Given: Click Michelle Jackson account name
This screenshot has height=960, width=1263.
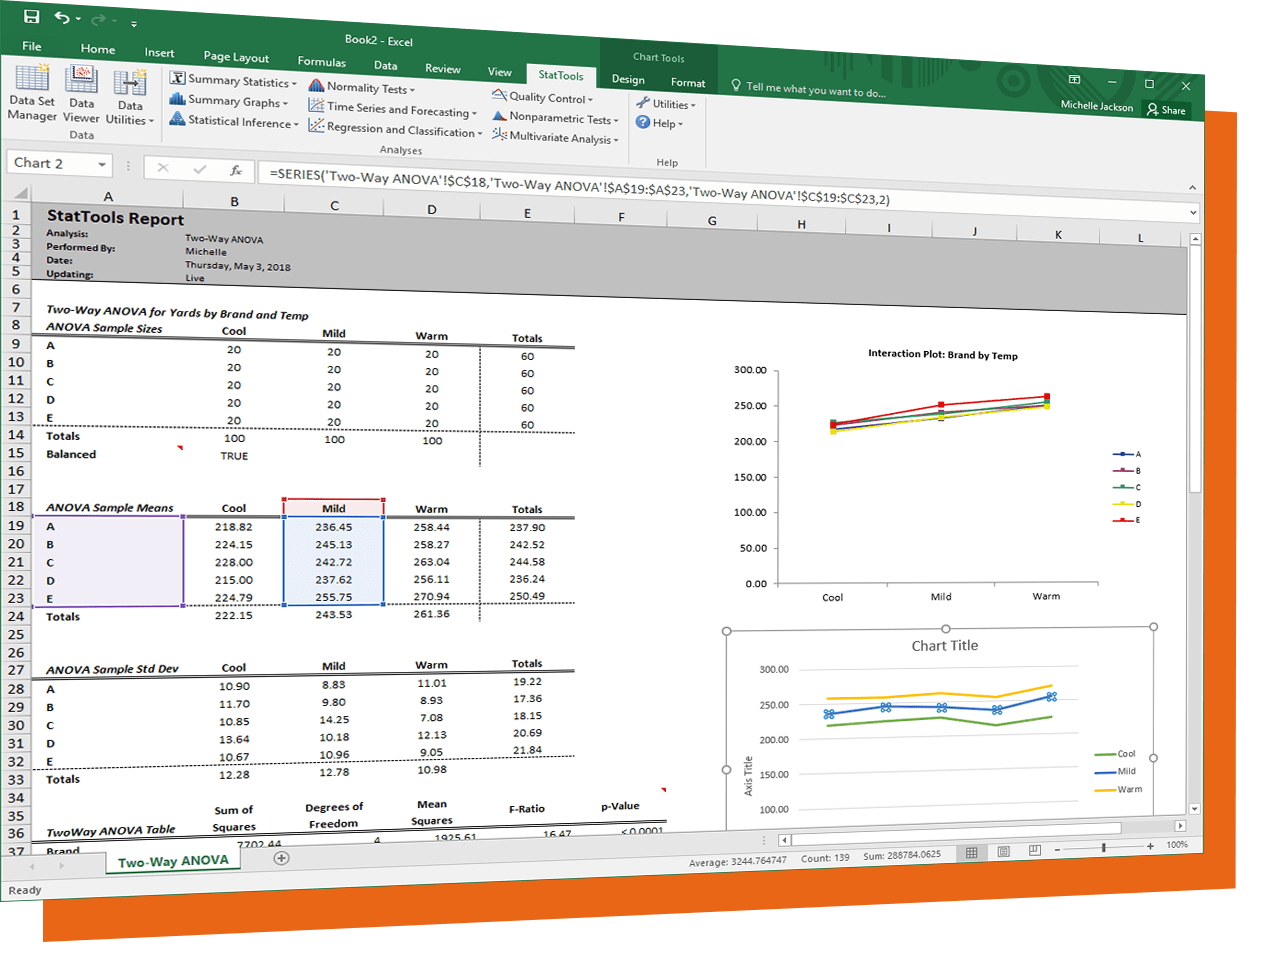Looking at the screenshot, I should coord(1096,106).
